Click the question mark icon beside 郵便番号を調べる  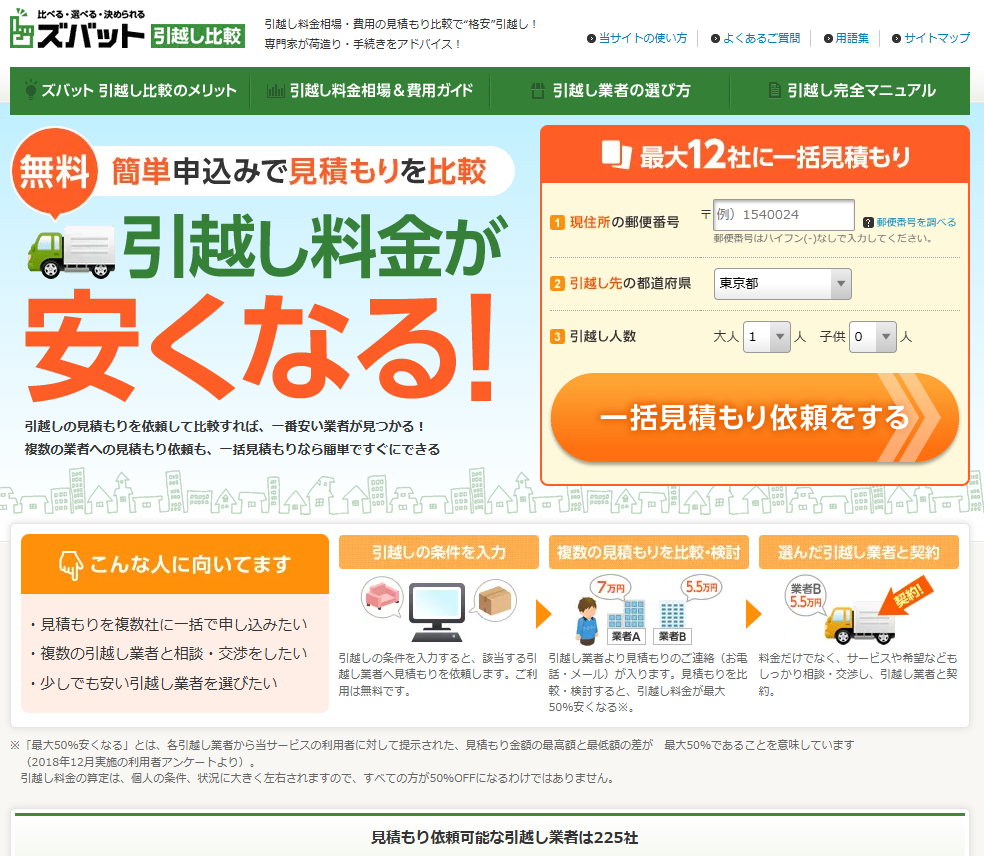(x=868, y=222)
